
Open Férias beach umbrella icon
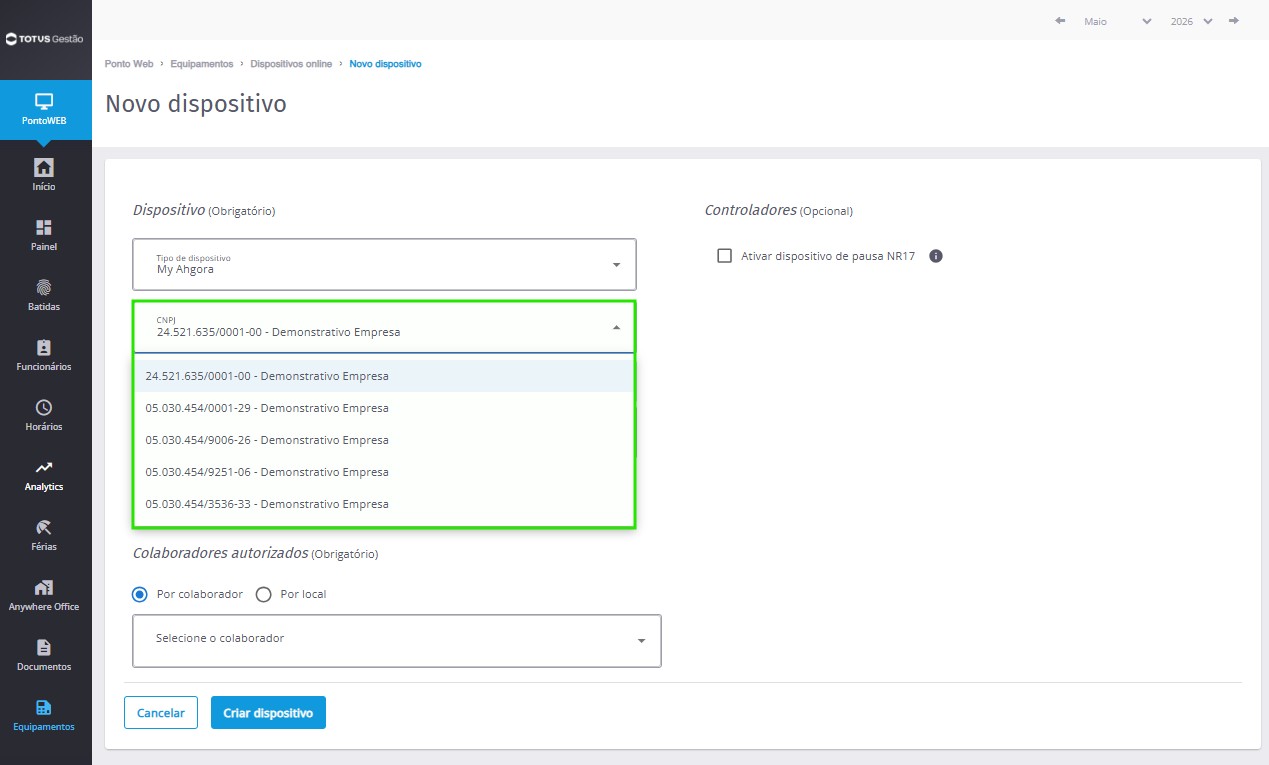[44, 527]
